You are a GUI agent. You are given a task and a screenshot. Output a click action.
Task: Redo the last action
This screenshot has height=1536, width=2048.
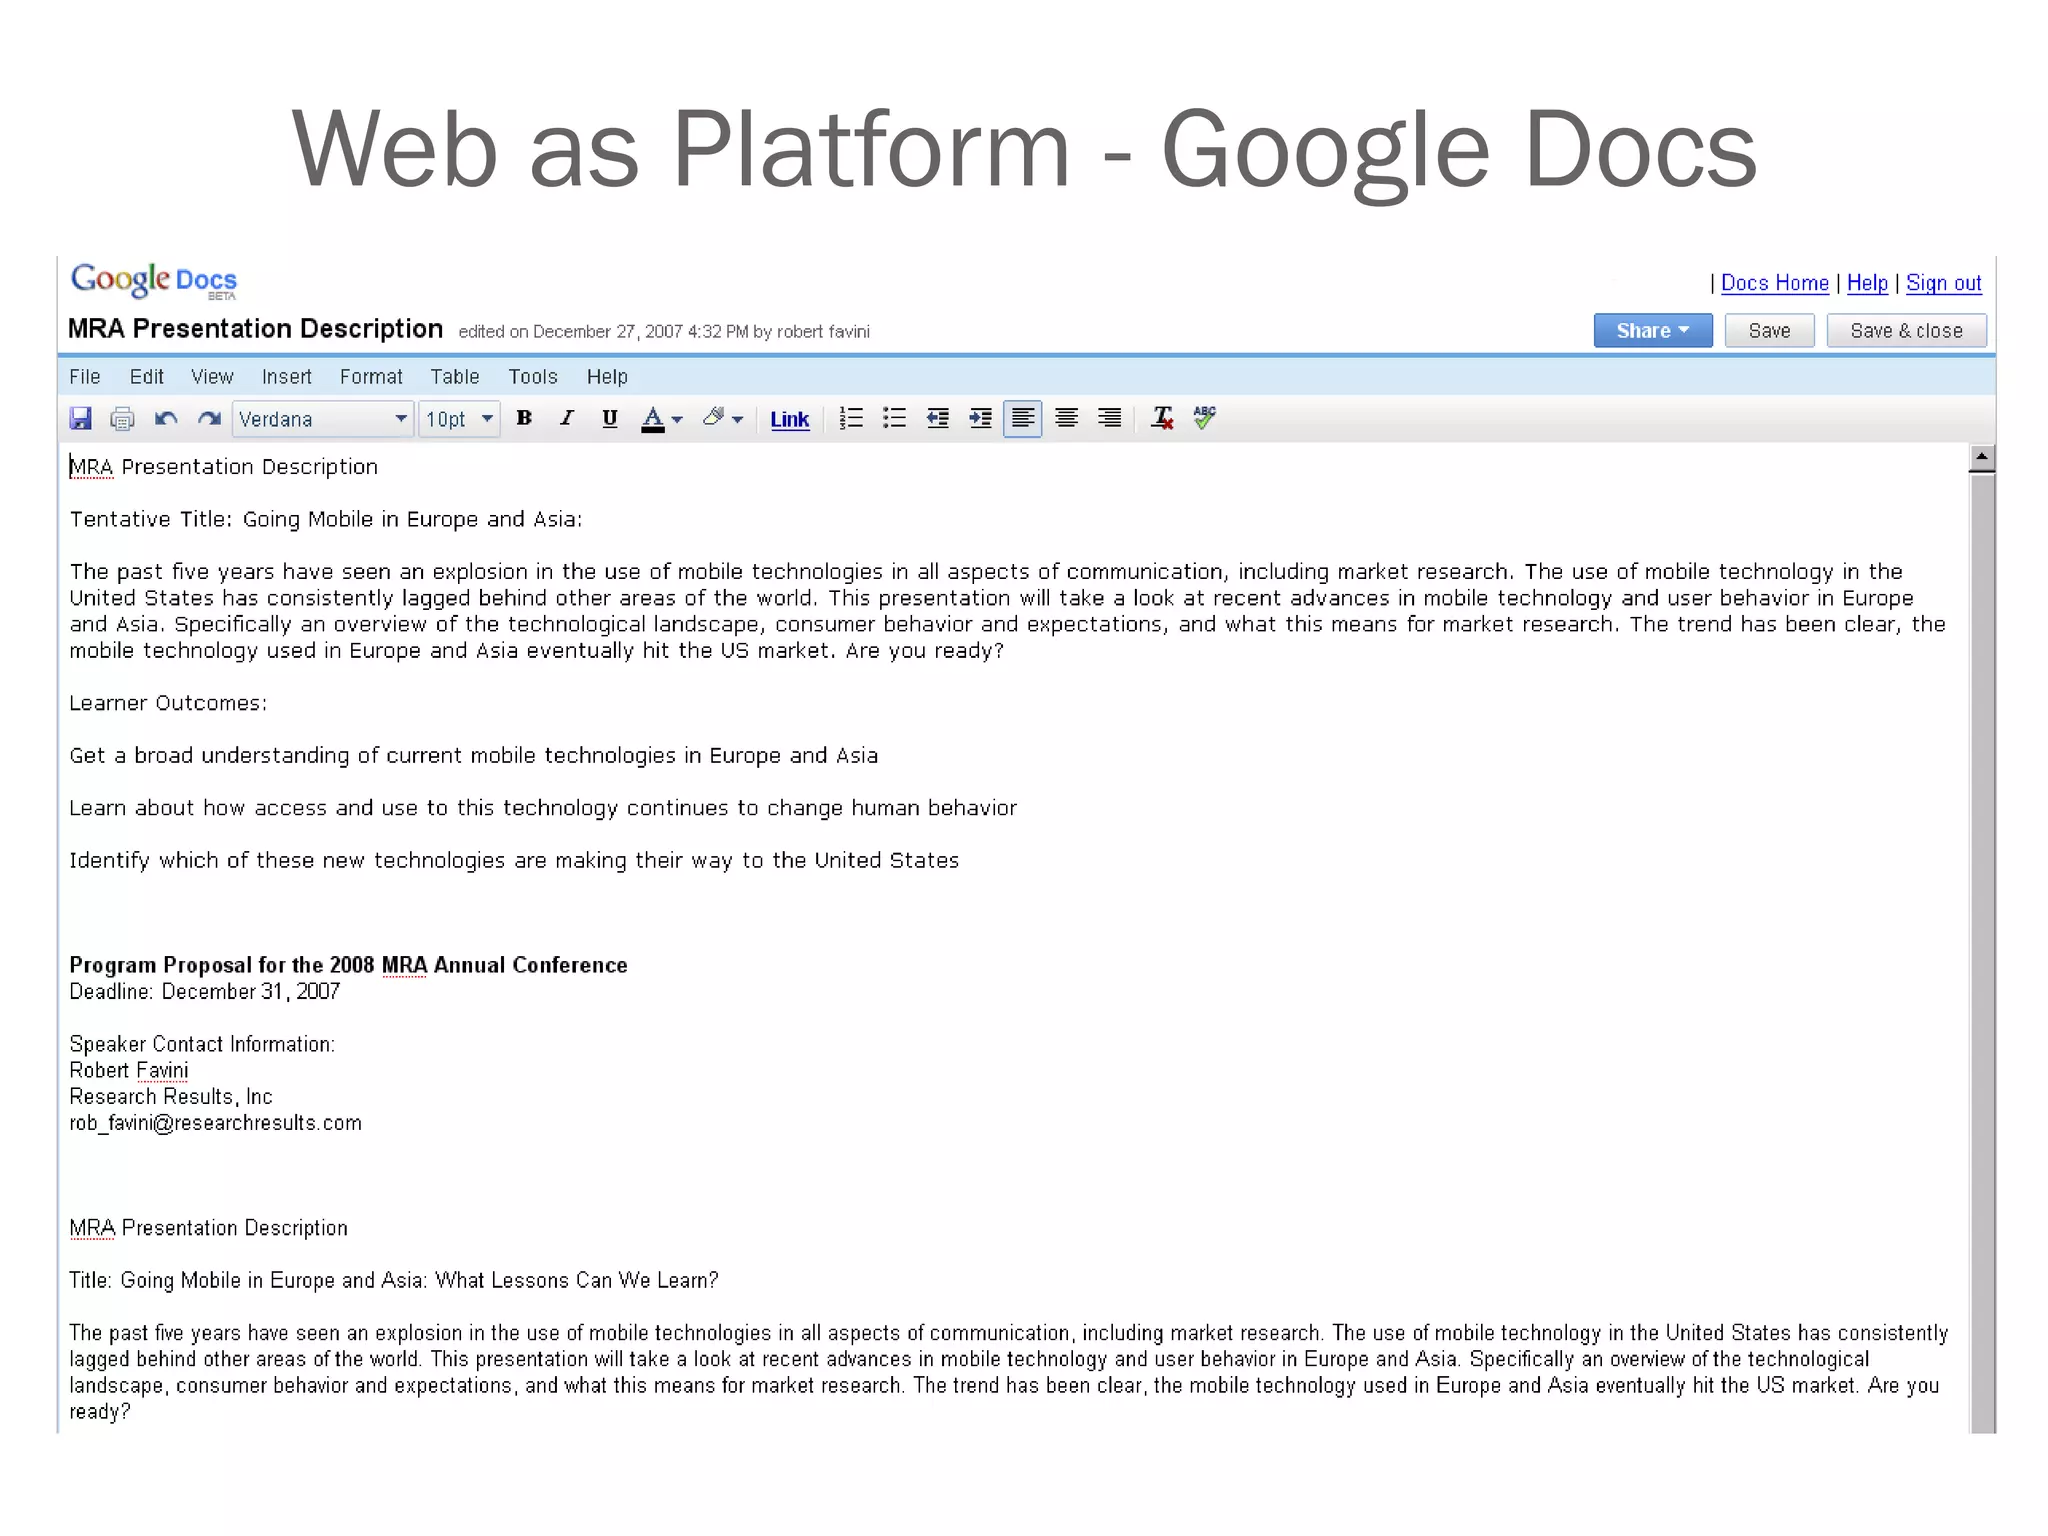point(209,418)
